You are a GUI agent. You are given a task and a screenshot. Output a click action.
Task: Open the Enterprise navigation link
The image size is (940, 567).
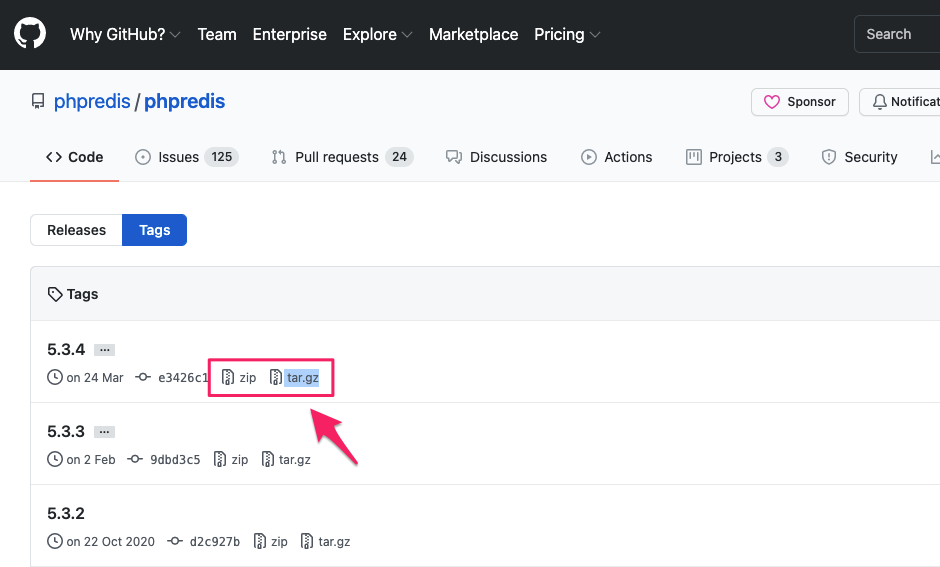[290, 34]
